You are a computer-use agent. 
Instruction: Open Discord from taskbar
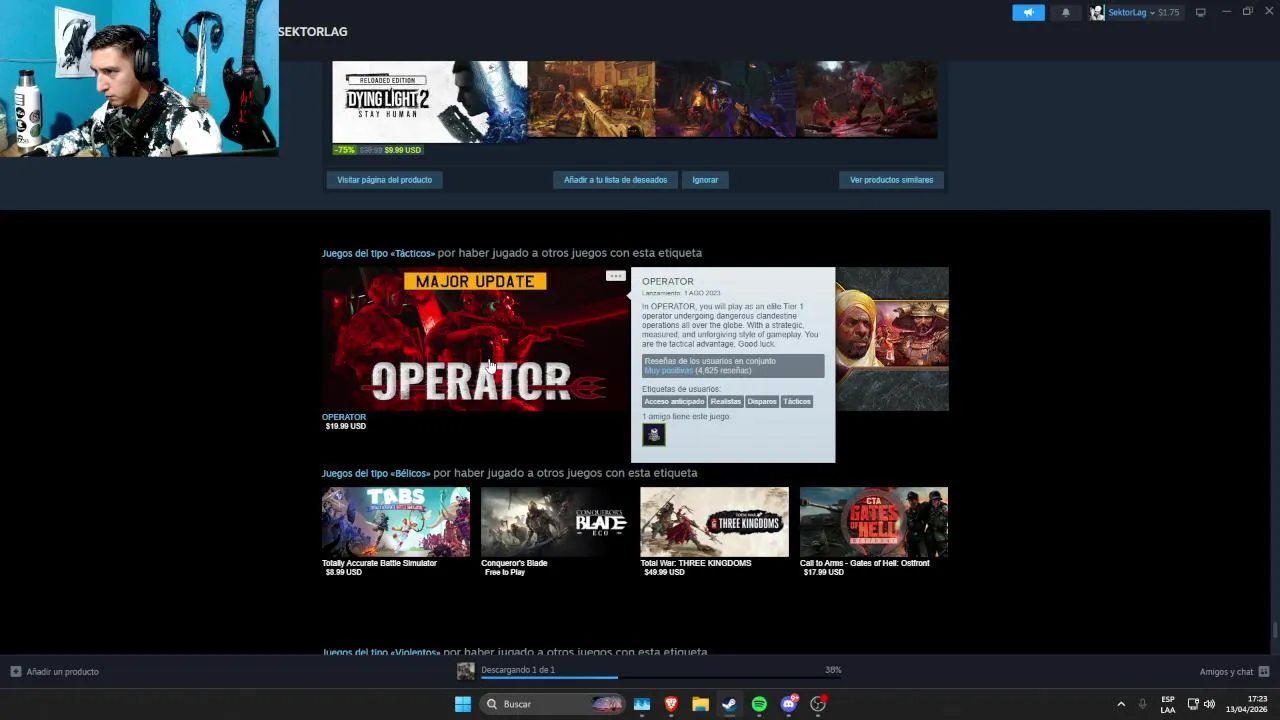[789, 704]
